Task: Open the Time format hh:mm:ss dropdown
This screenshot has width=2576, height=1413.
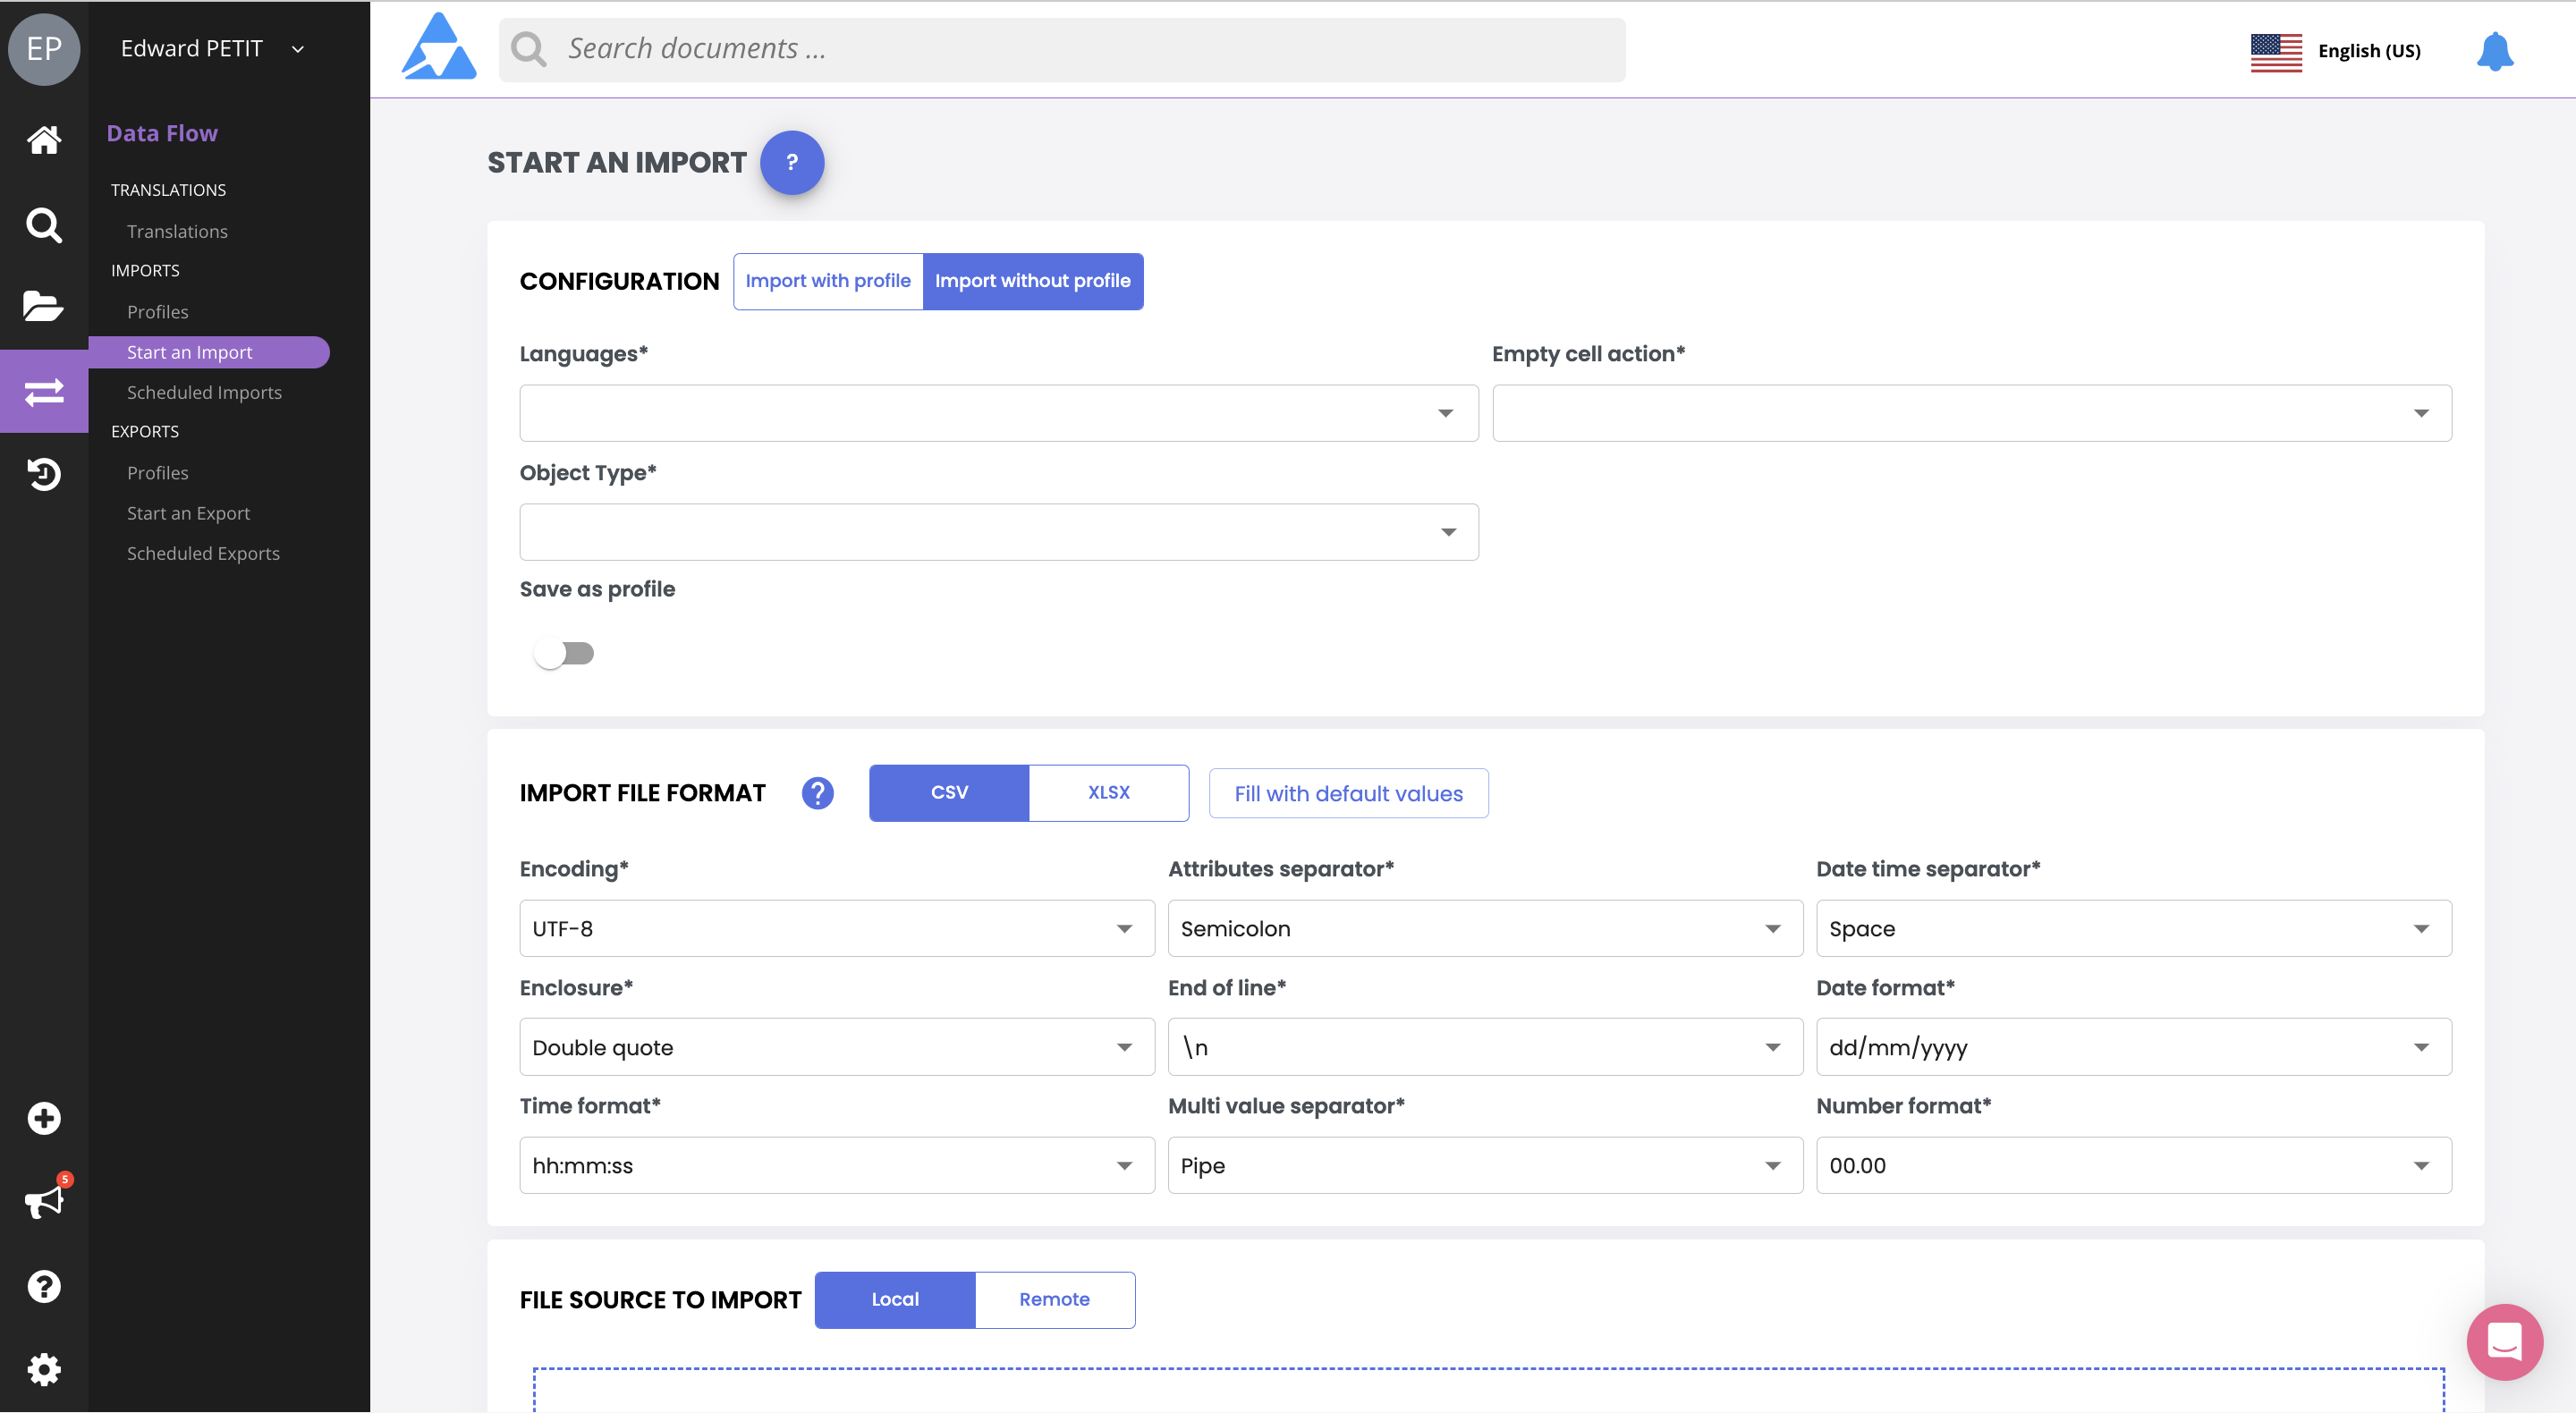Action: 837,1165
